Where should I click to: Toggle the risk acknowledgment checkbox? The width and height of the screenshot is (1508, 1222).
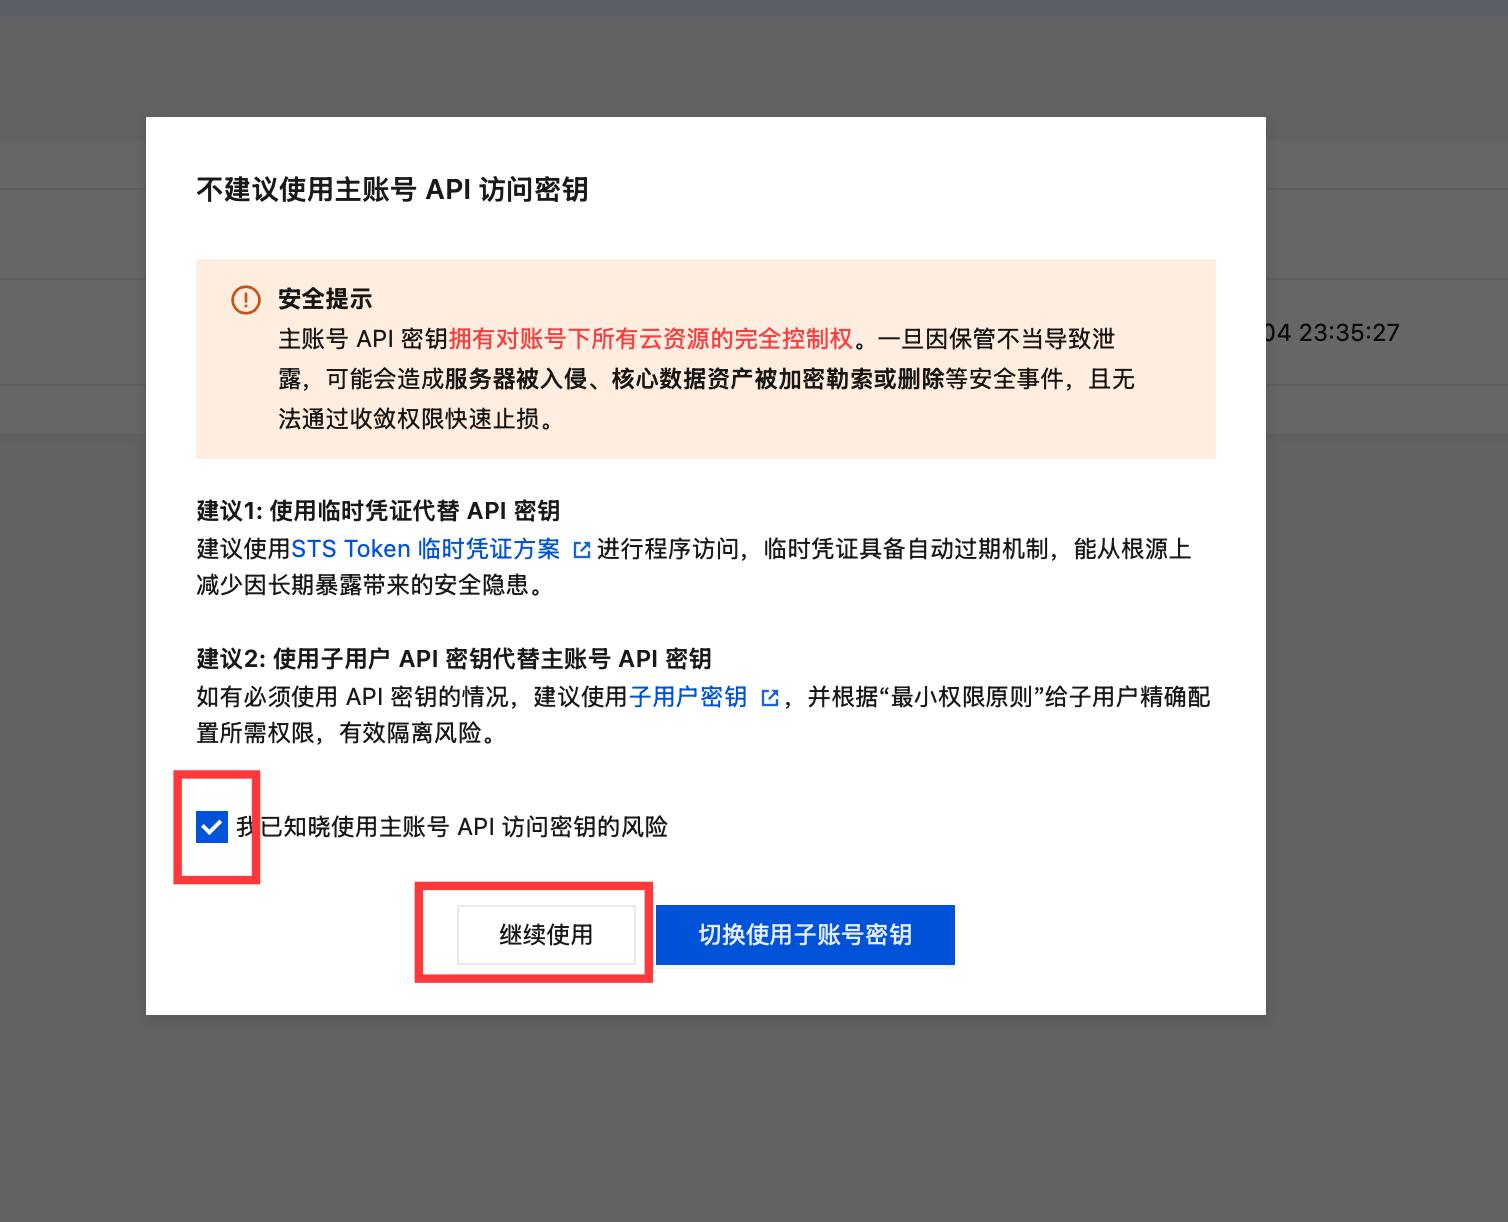tap(211, 827)
